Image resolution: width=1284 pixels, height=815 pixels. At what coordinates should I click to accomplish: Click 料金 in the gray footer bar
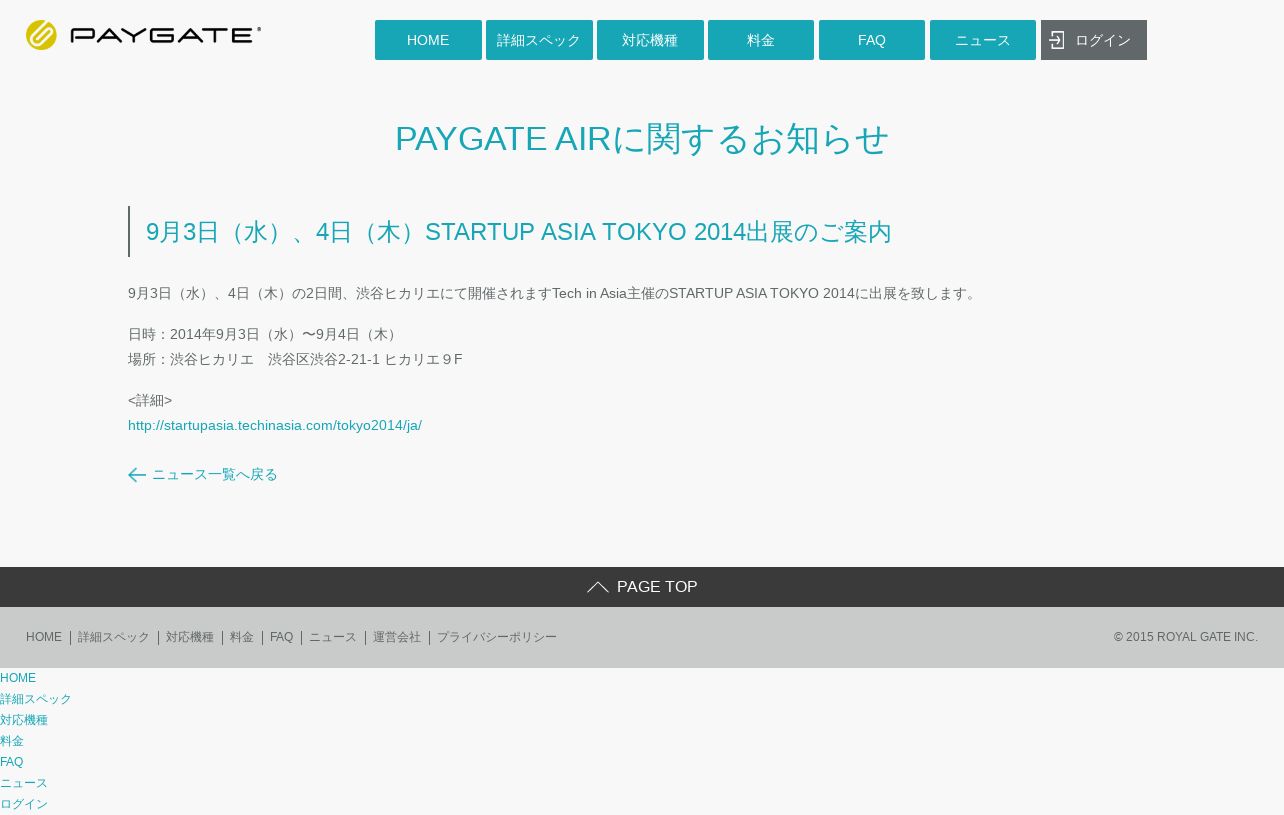(x=242, y=637)
